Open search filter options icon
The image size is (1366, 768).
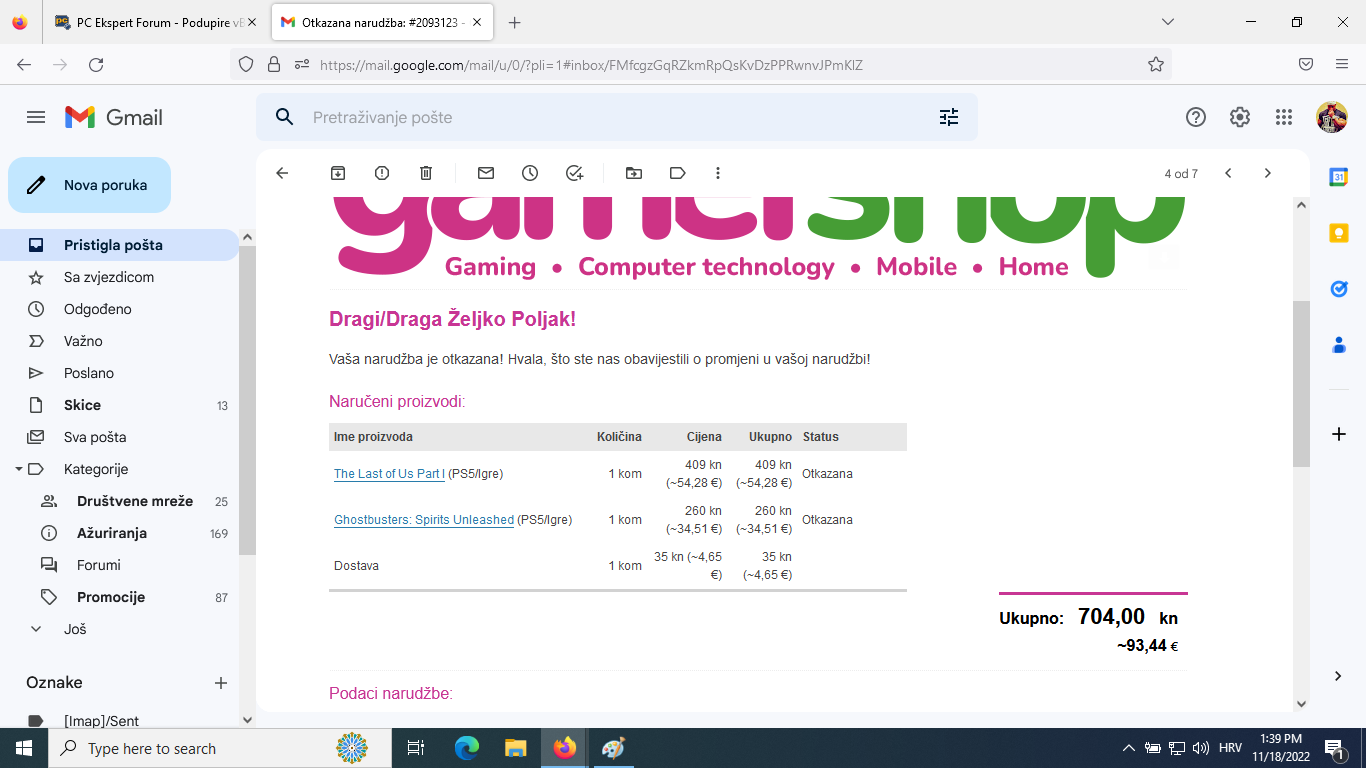[x=949, y=117]
